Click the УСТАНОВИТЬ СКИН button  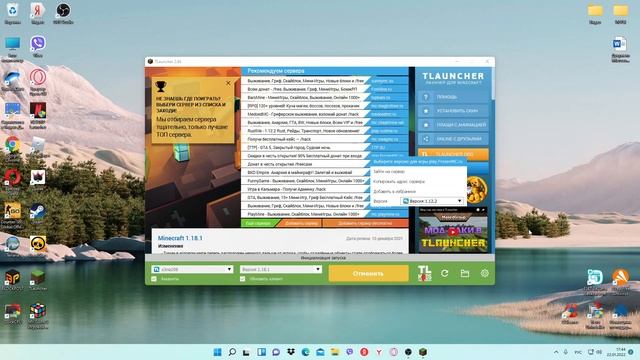click(453, 111)
